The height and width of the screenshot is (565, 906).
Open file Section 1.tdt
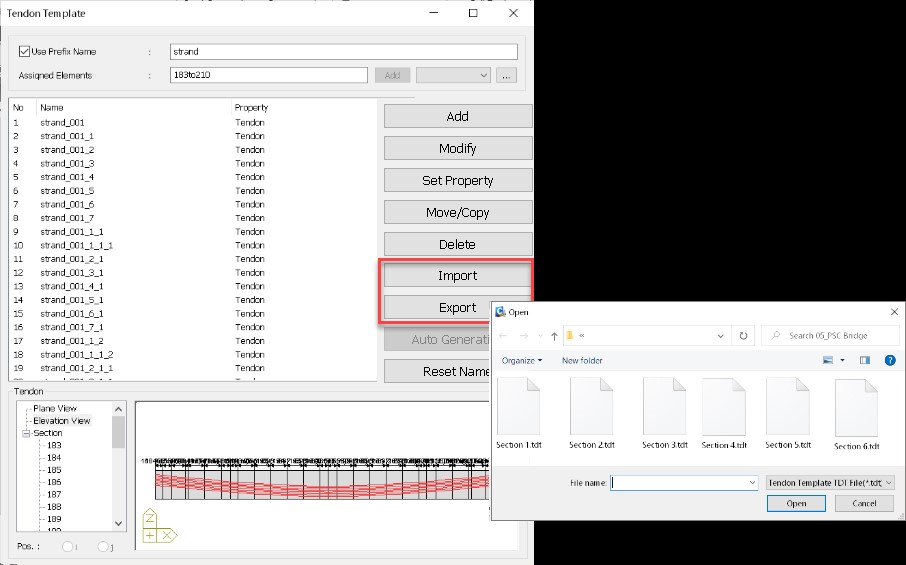[x=519, y=414]
